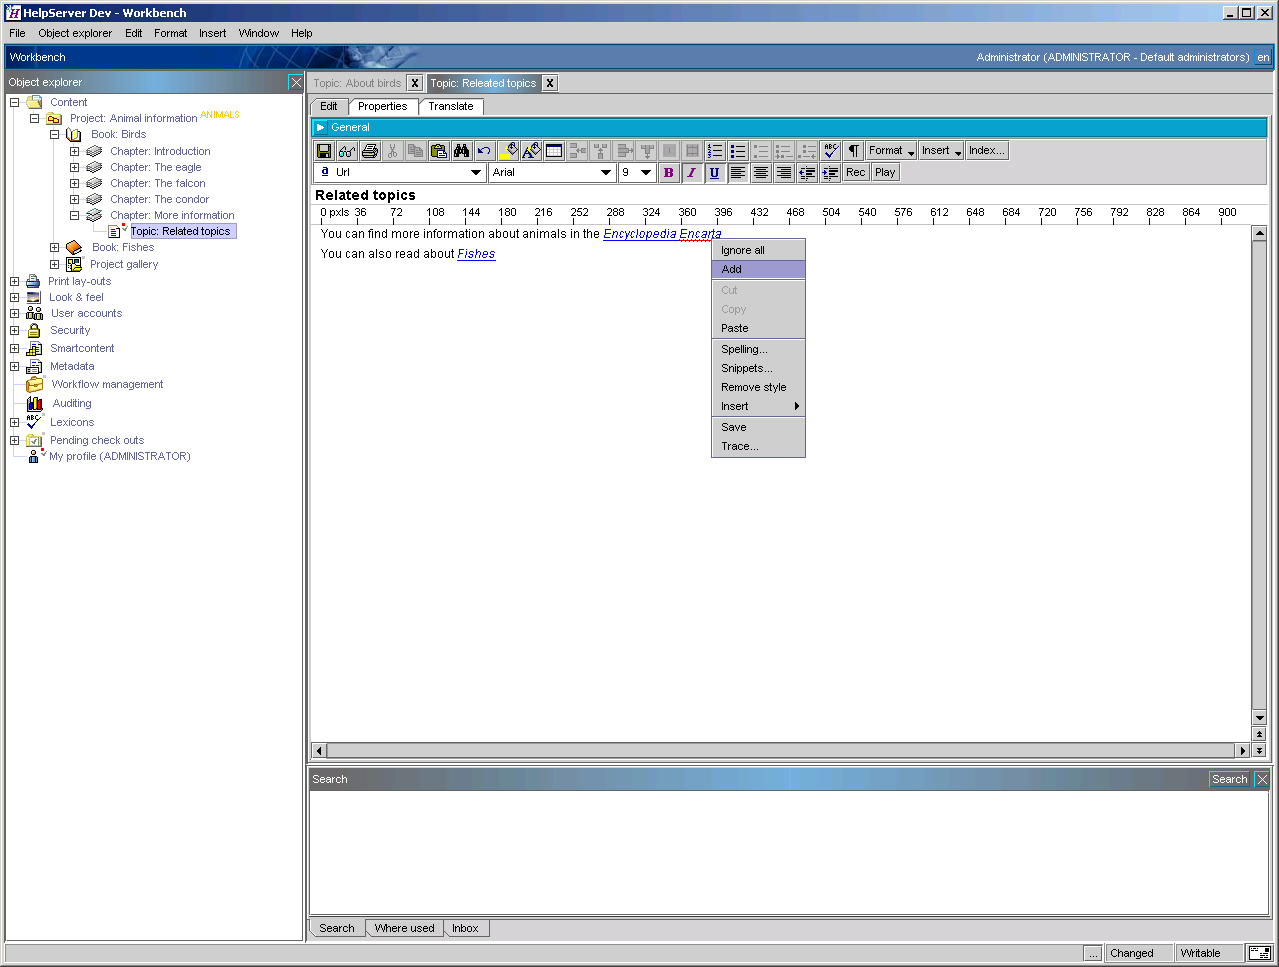Open the Insert toolbar dropdown button
This screenshot has width=1279, height=967.
[x=942, y=151]
